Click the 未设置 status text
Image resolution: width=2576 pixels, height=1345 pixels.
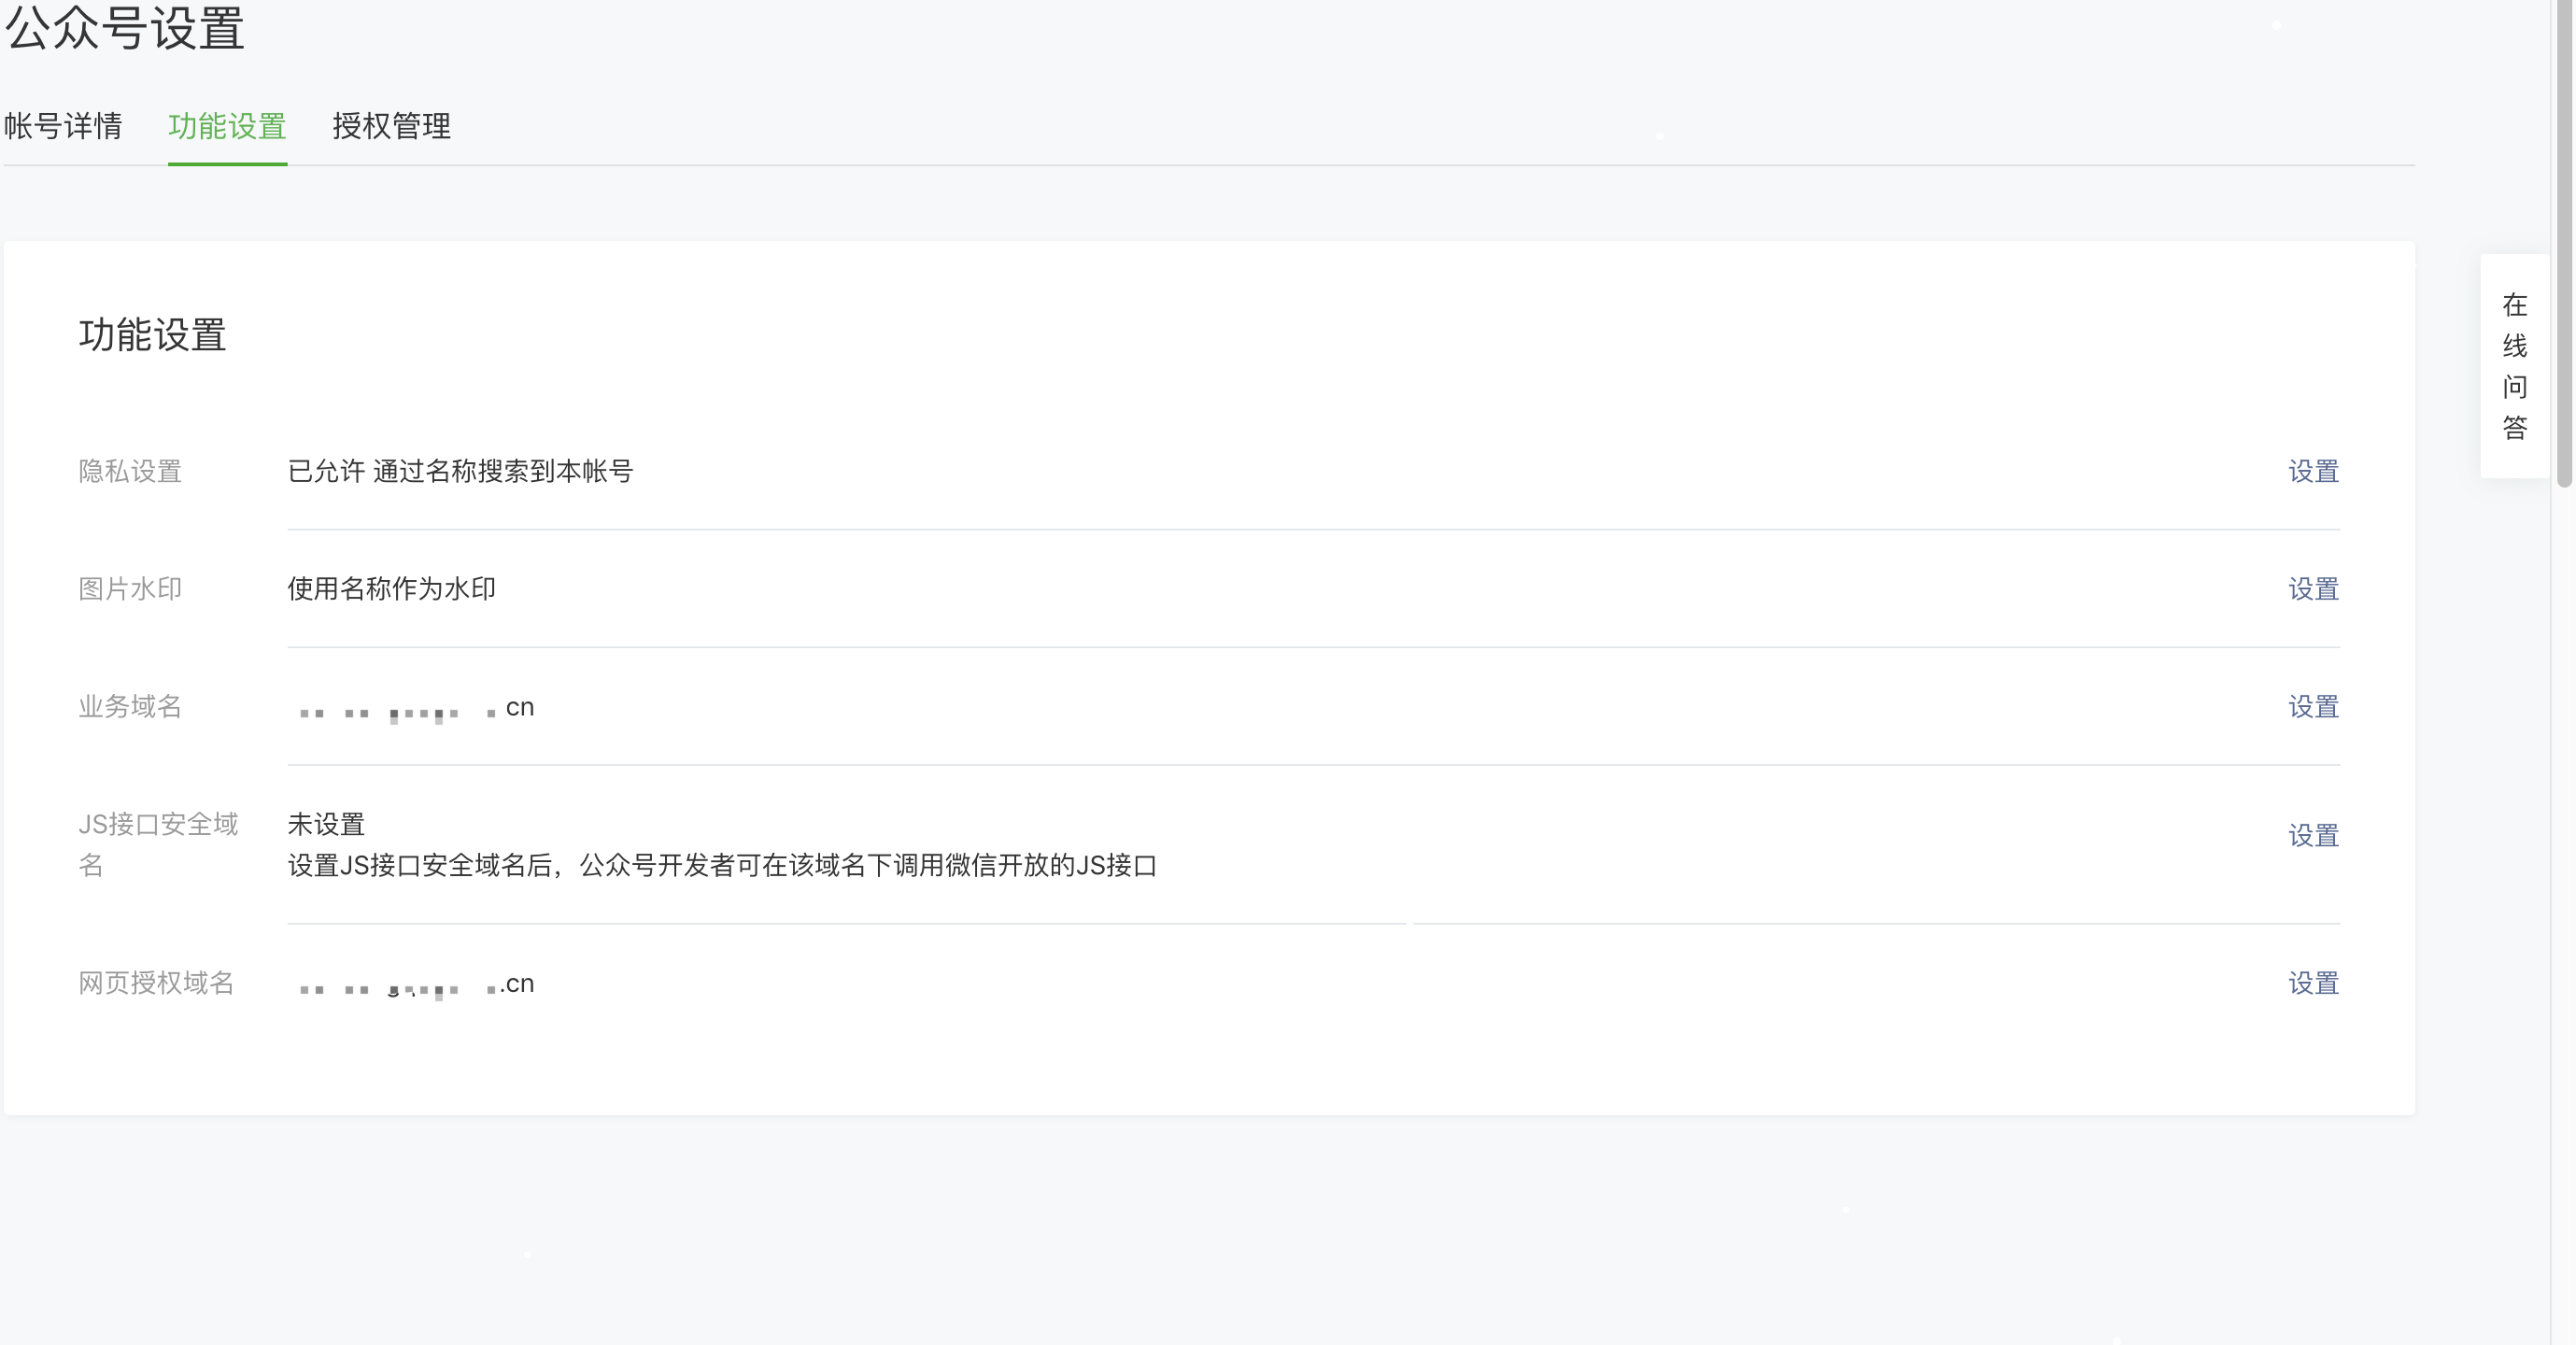pyautogui.click(x=326, y=824)
